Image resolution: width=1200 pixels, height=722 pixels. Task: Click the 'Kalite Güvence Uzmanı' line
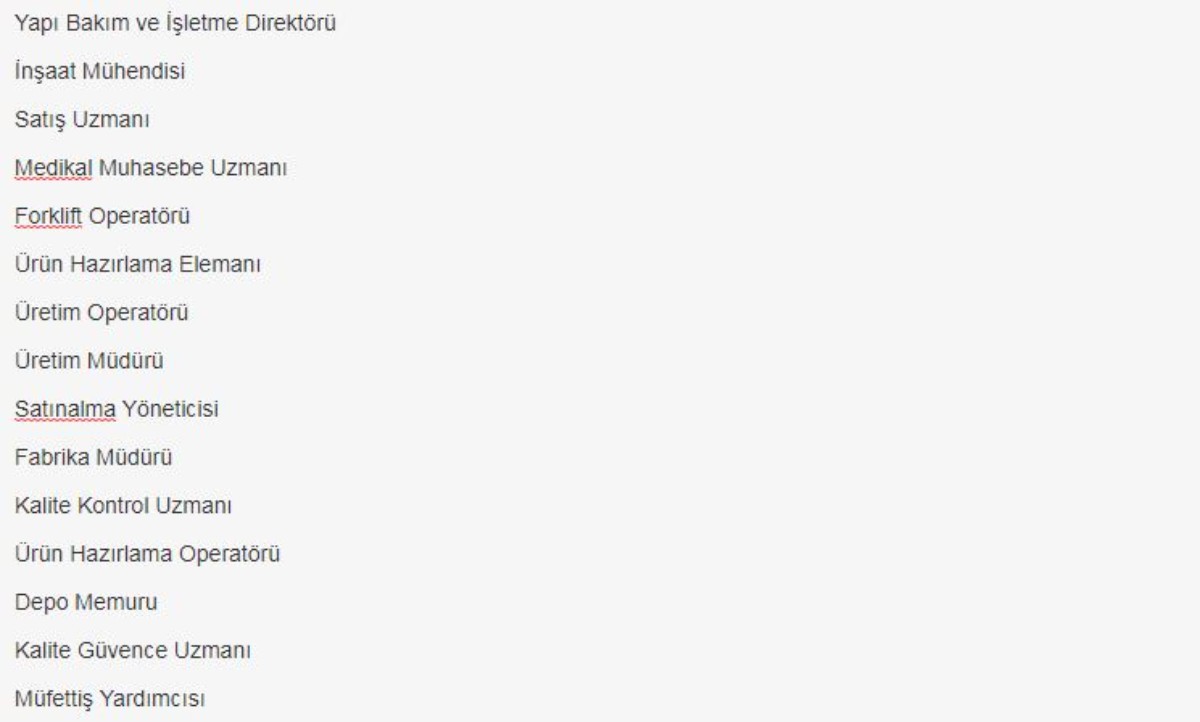(x=132, y=650)
